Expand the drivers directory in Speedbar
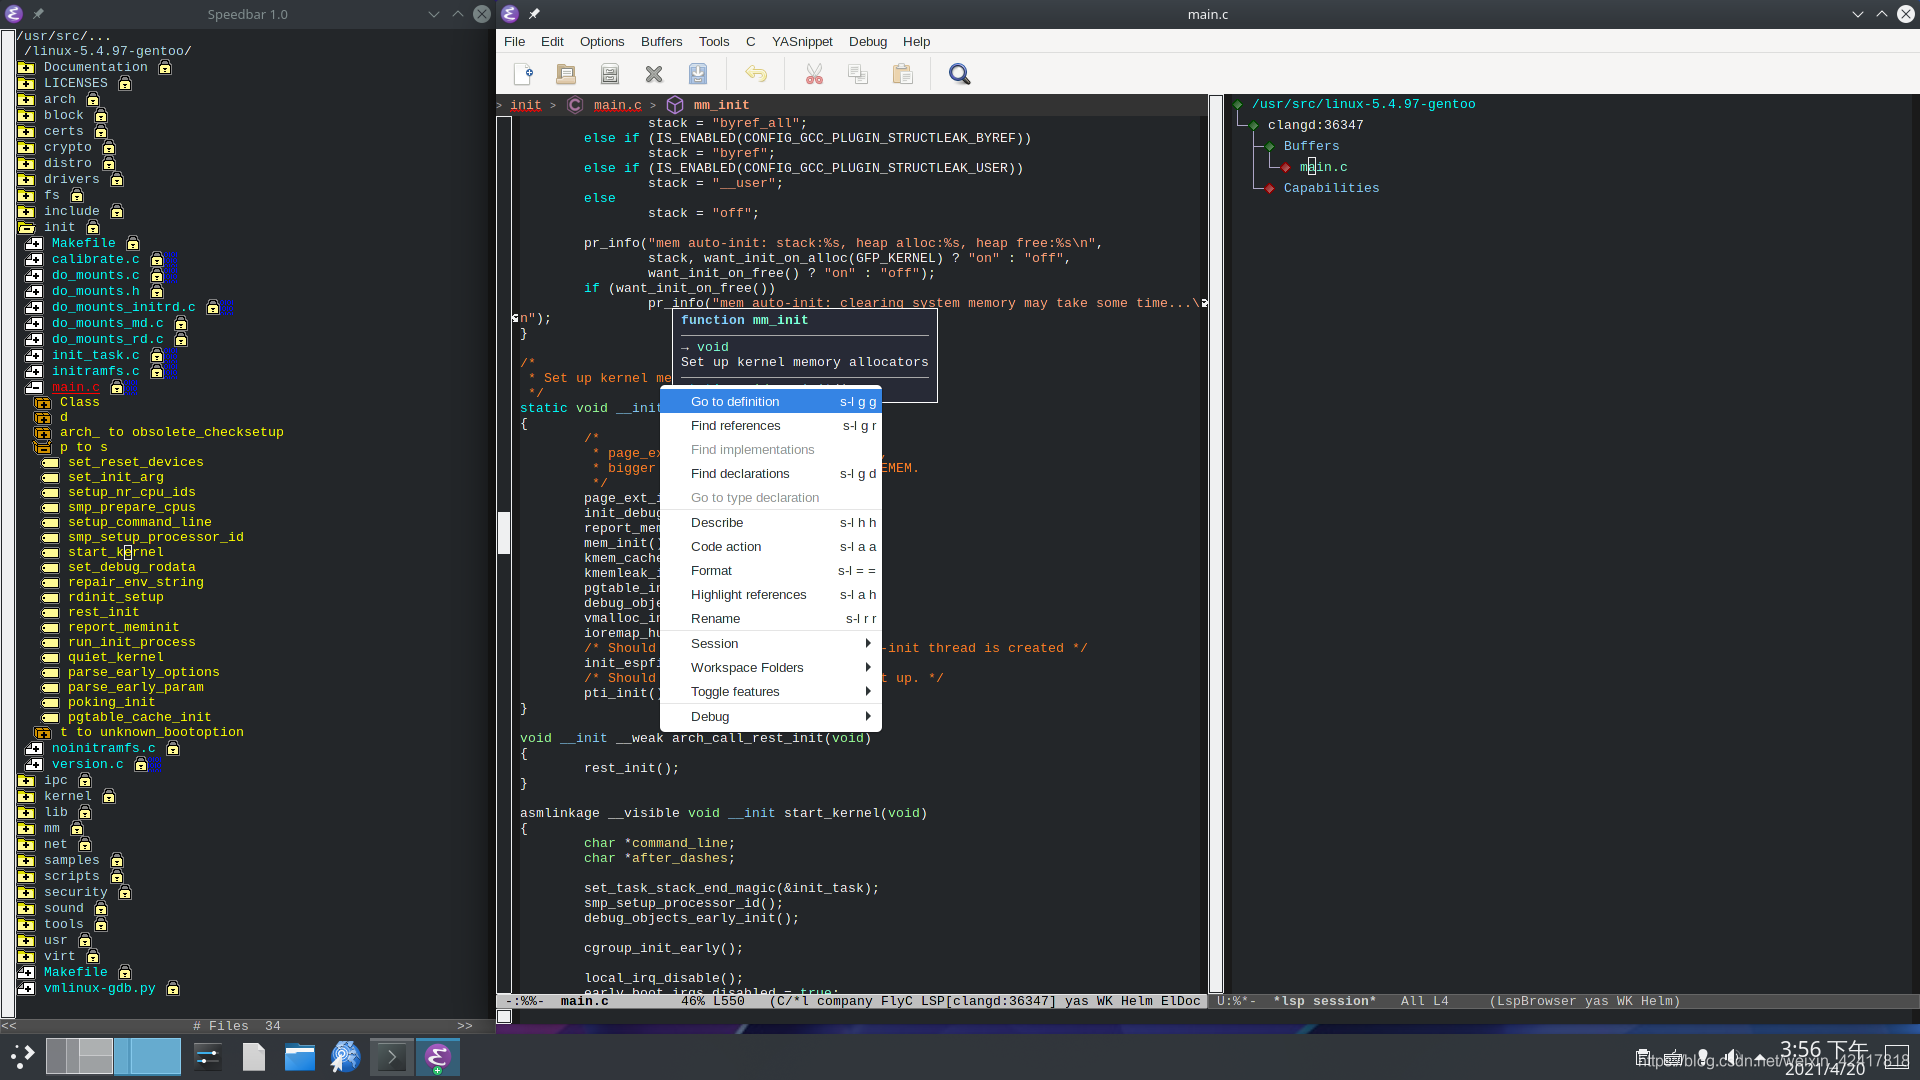1920x1080 pixels. point(26,179)
